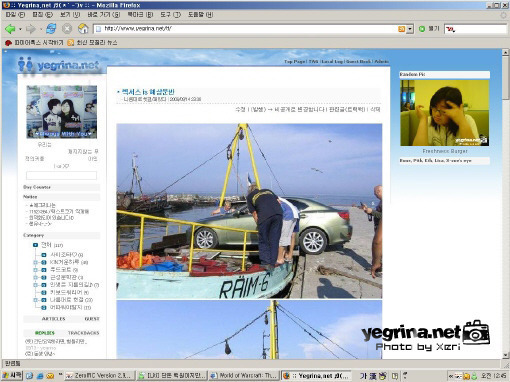This screenshot has height=382, width=510.
Task: Open the 파이어폭스 시작하기 bookmark
Action: tap(34, 43)
